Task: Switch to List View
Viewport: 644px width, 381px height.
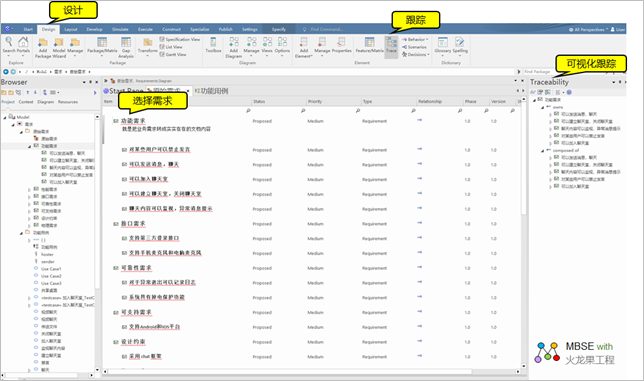Action: (171, 47)
